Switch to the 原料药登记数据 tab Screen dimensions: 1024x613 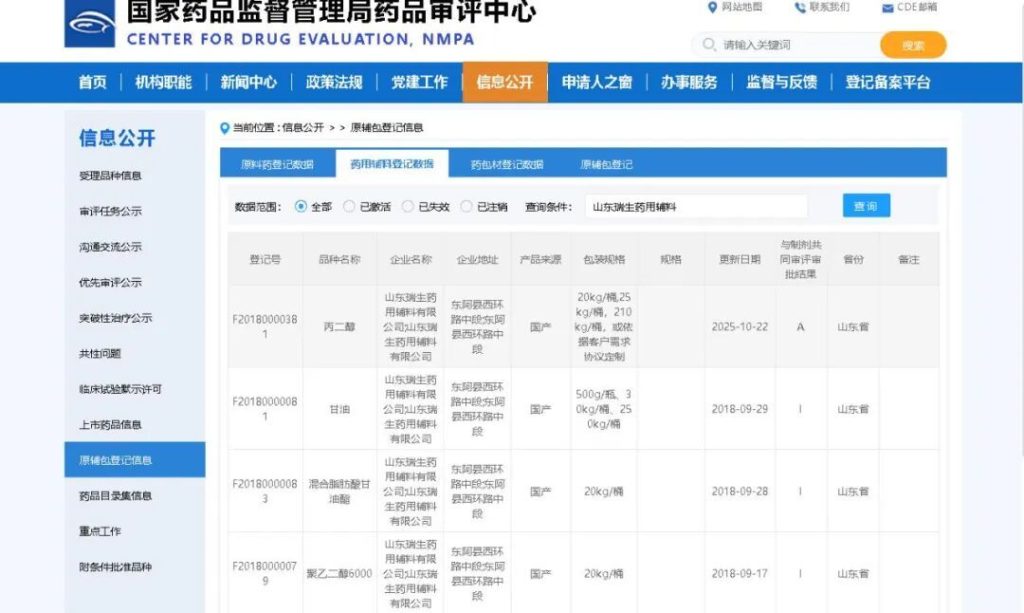click(277, 164)
